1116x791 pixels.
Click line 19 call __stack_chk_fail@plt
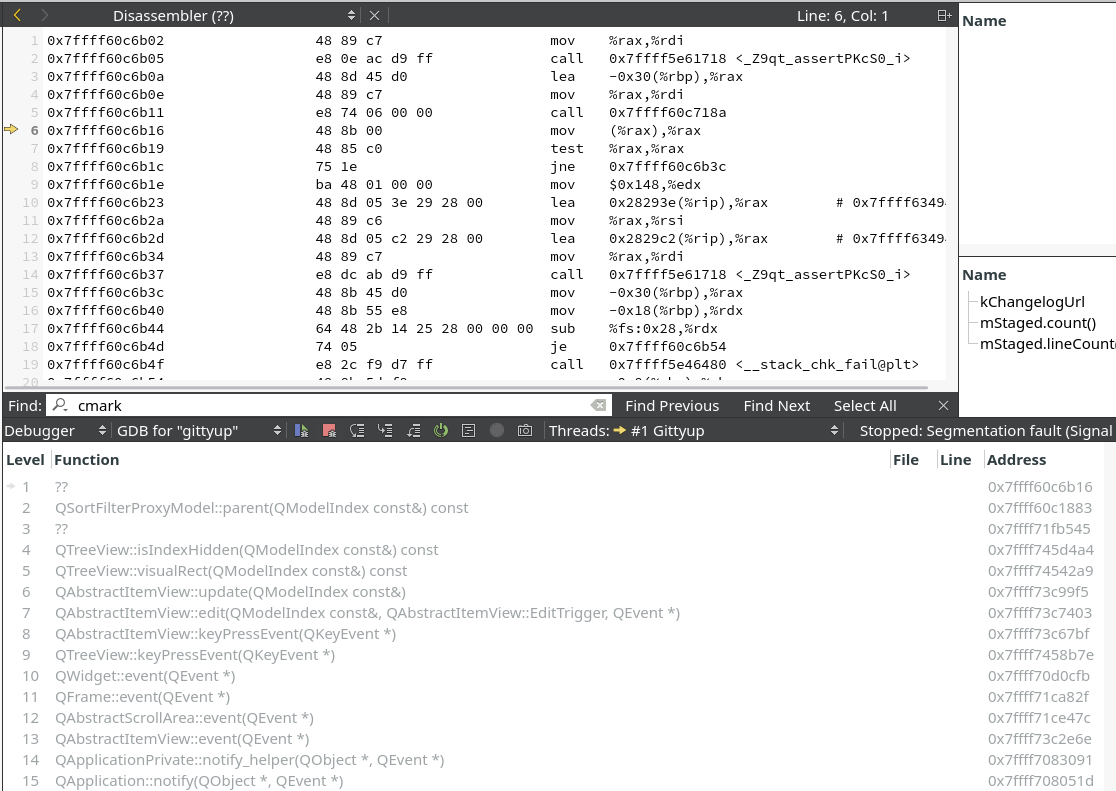pyautogui.click(x=734, y=365)
